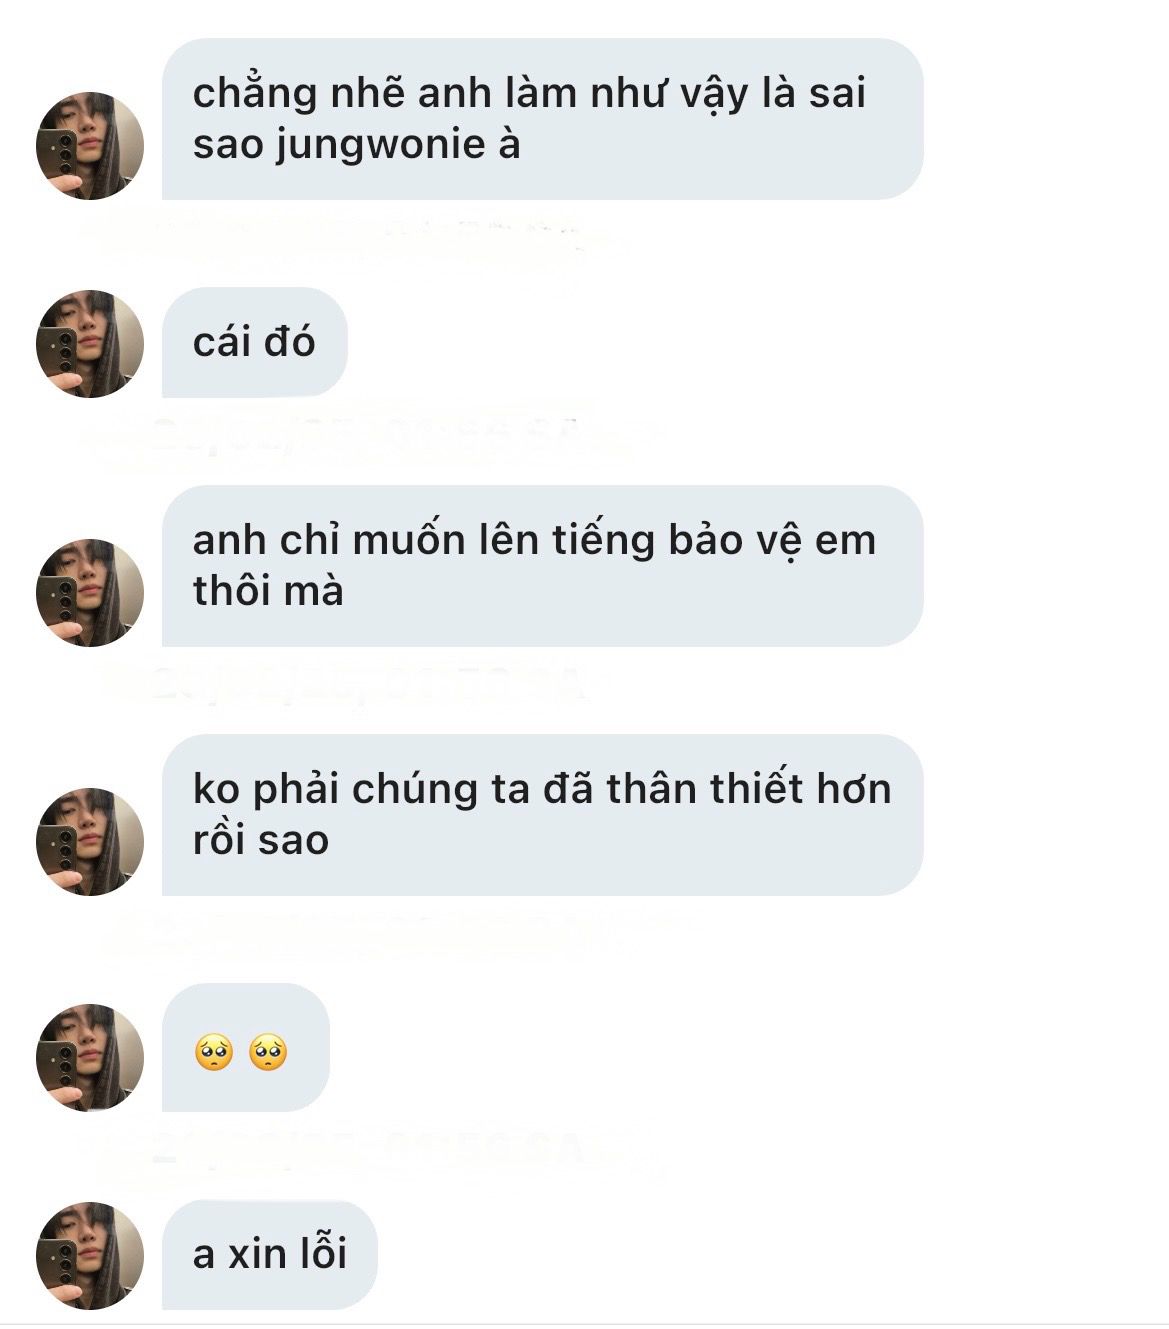The height and width of the screenshot is (1329, 1169).
Task: Click blurred timestamp beneath the 'thôi mà' message
Action: pyautogui.click(x=345, y=683)
